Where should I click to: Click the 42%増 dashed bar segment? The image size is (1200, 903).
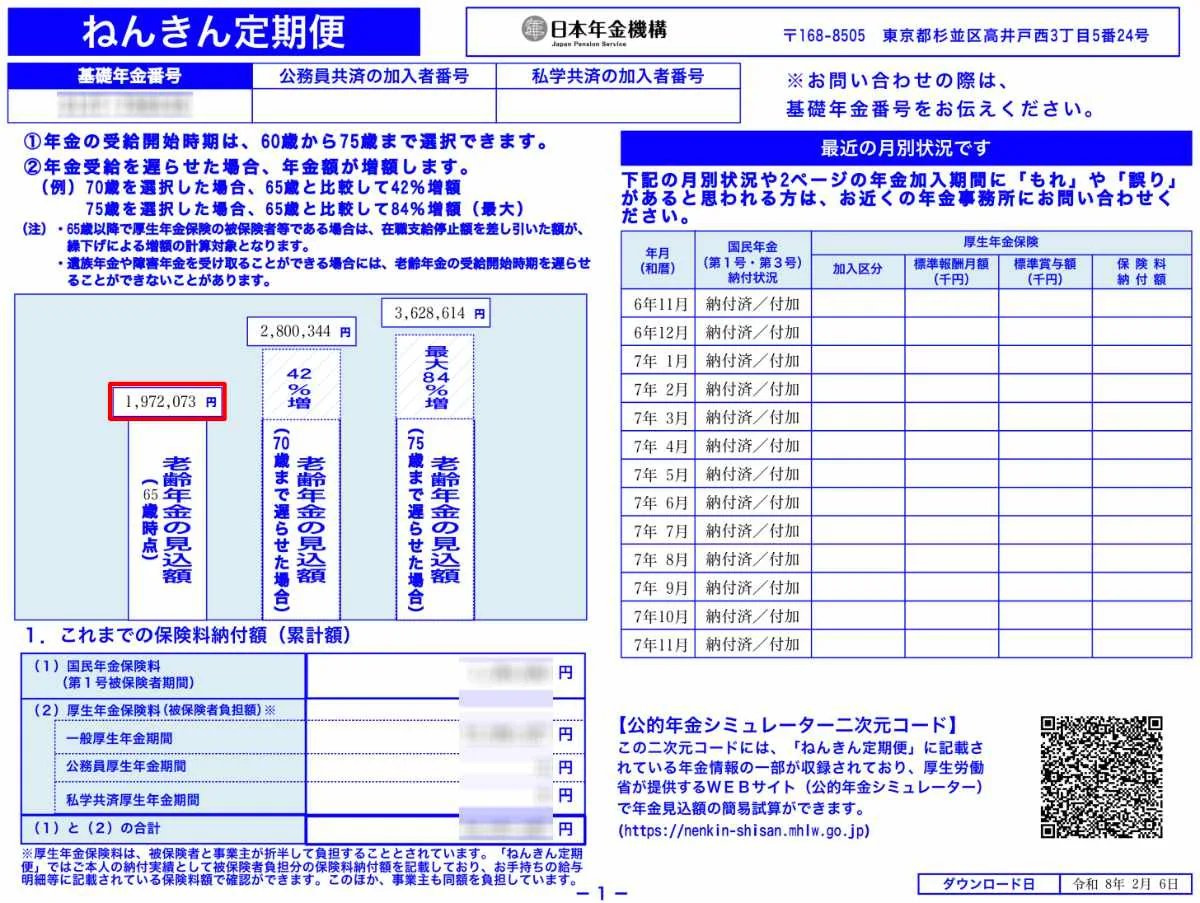[x=300, y=385]
